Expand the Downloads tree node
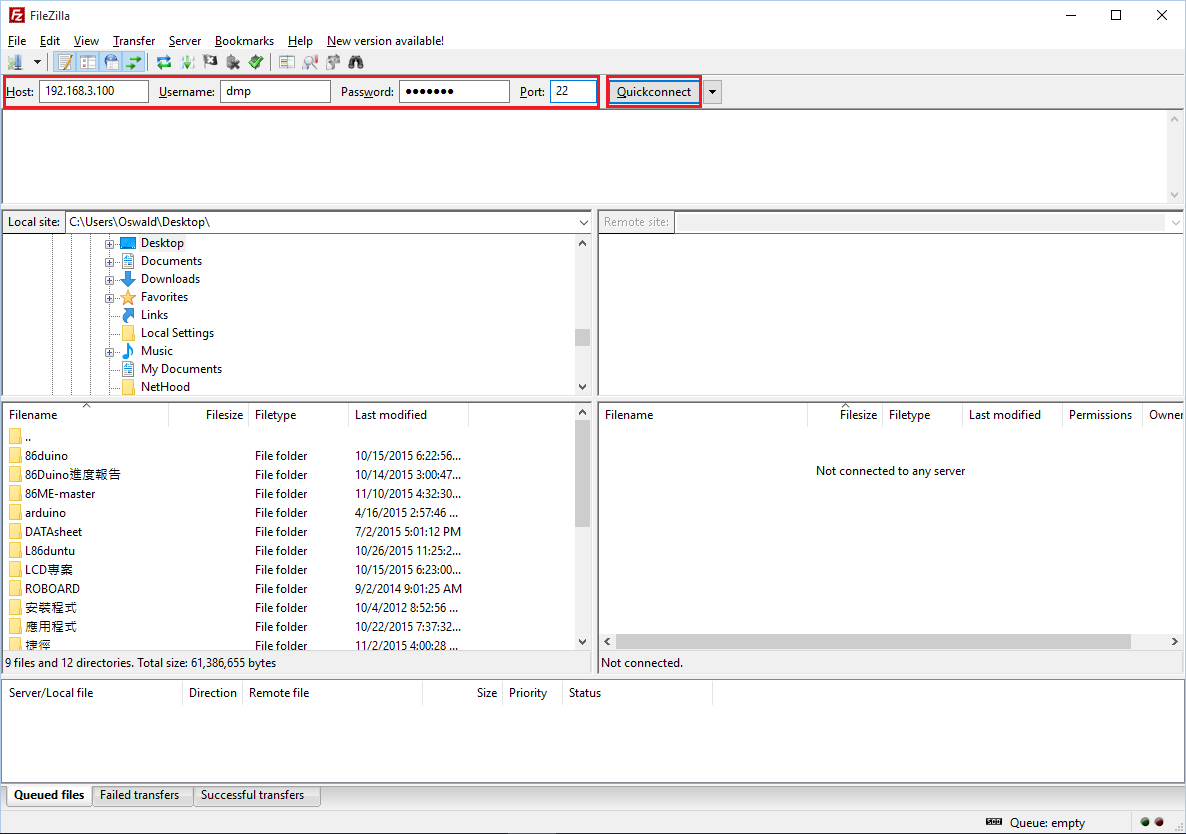 [110, 281]
